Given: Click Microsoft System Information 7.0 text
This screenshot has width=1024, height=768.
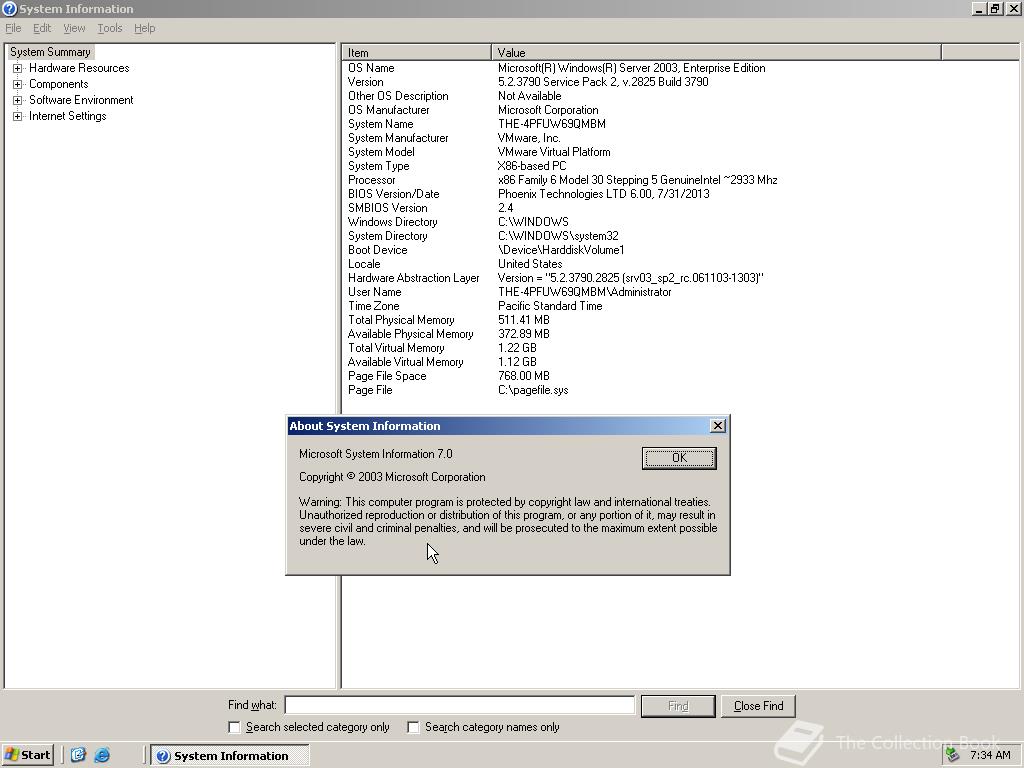Looking at the screenshot, I should (376, 454).
